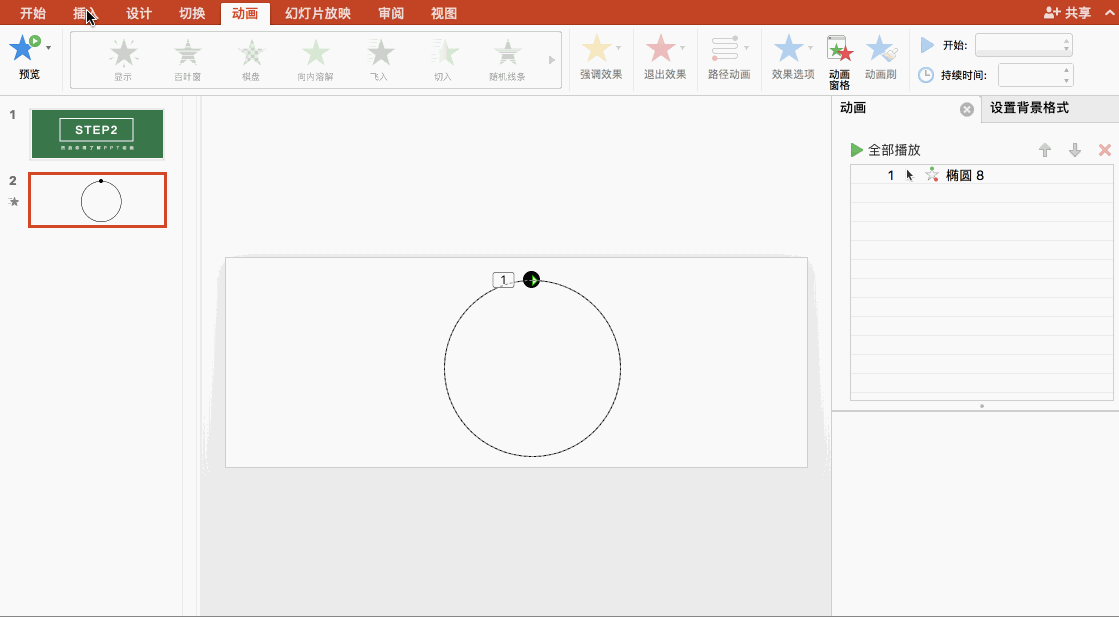Click the 共享 share button

pos(1068,13)
